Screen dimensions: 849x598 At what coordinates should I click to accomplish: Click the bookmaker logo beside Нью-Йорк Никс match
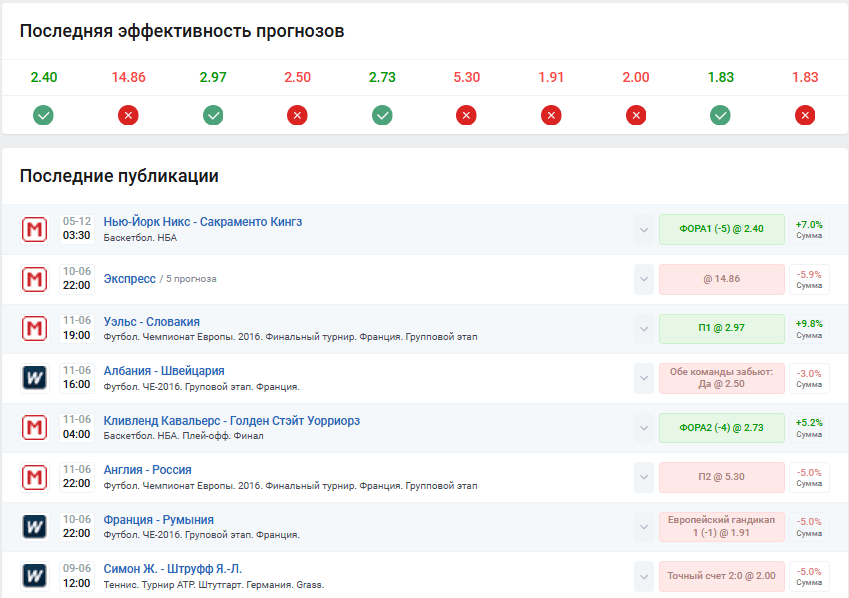pos(34,229)
